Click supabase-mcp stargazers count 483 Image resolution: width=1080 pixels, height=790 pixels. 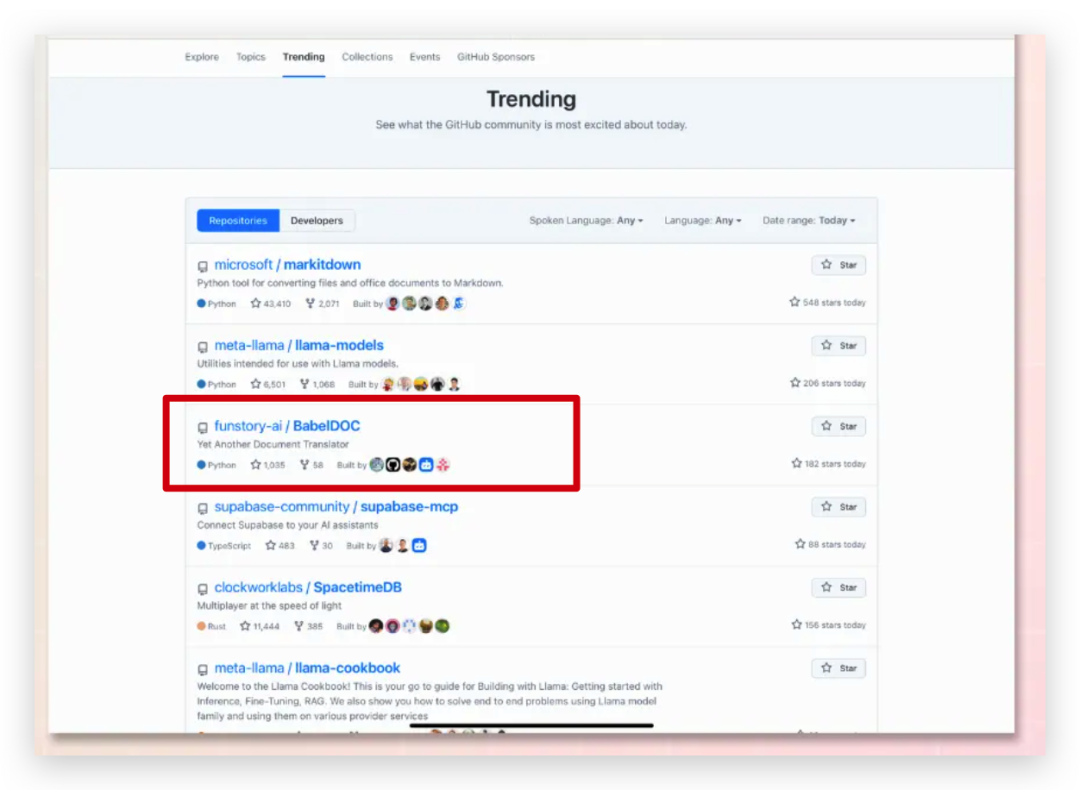tap(280, 545)
